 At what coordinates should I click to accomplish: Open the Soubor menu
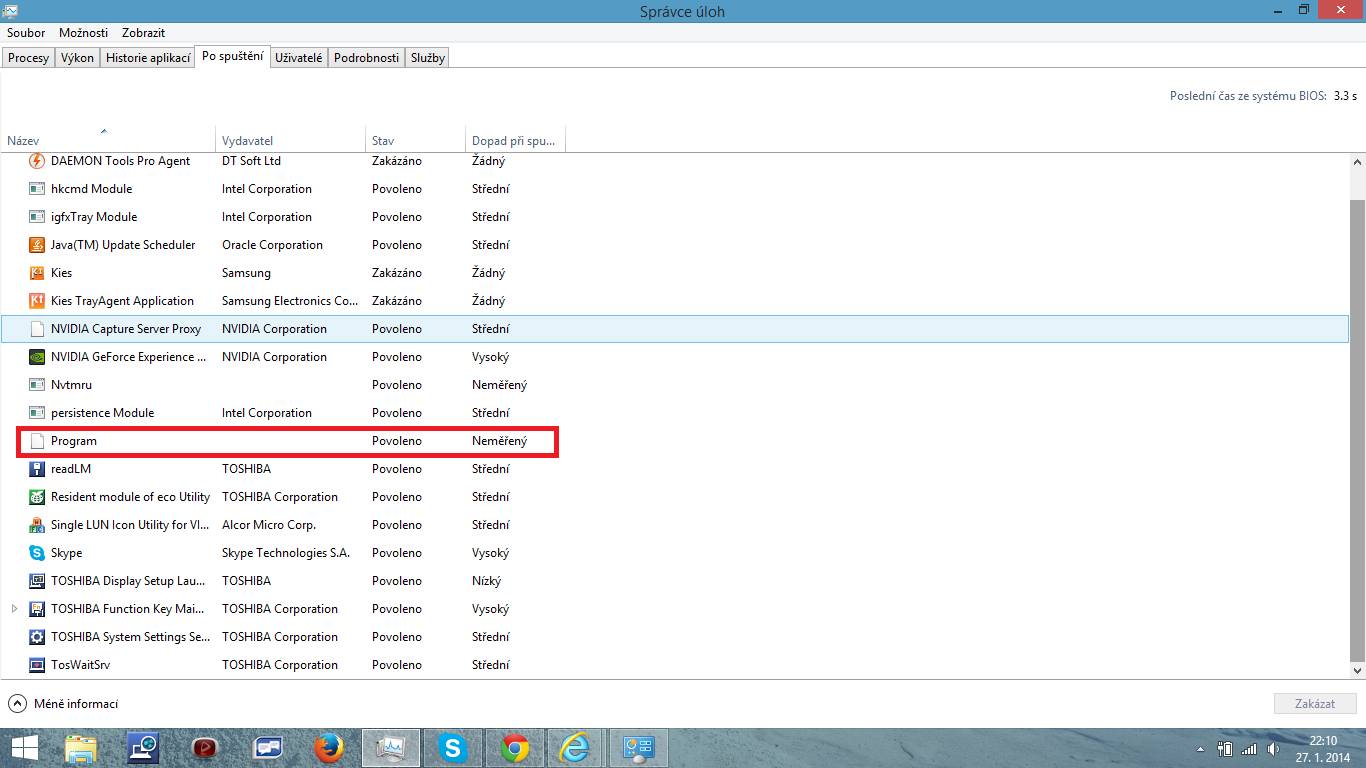pos(26,33)
